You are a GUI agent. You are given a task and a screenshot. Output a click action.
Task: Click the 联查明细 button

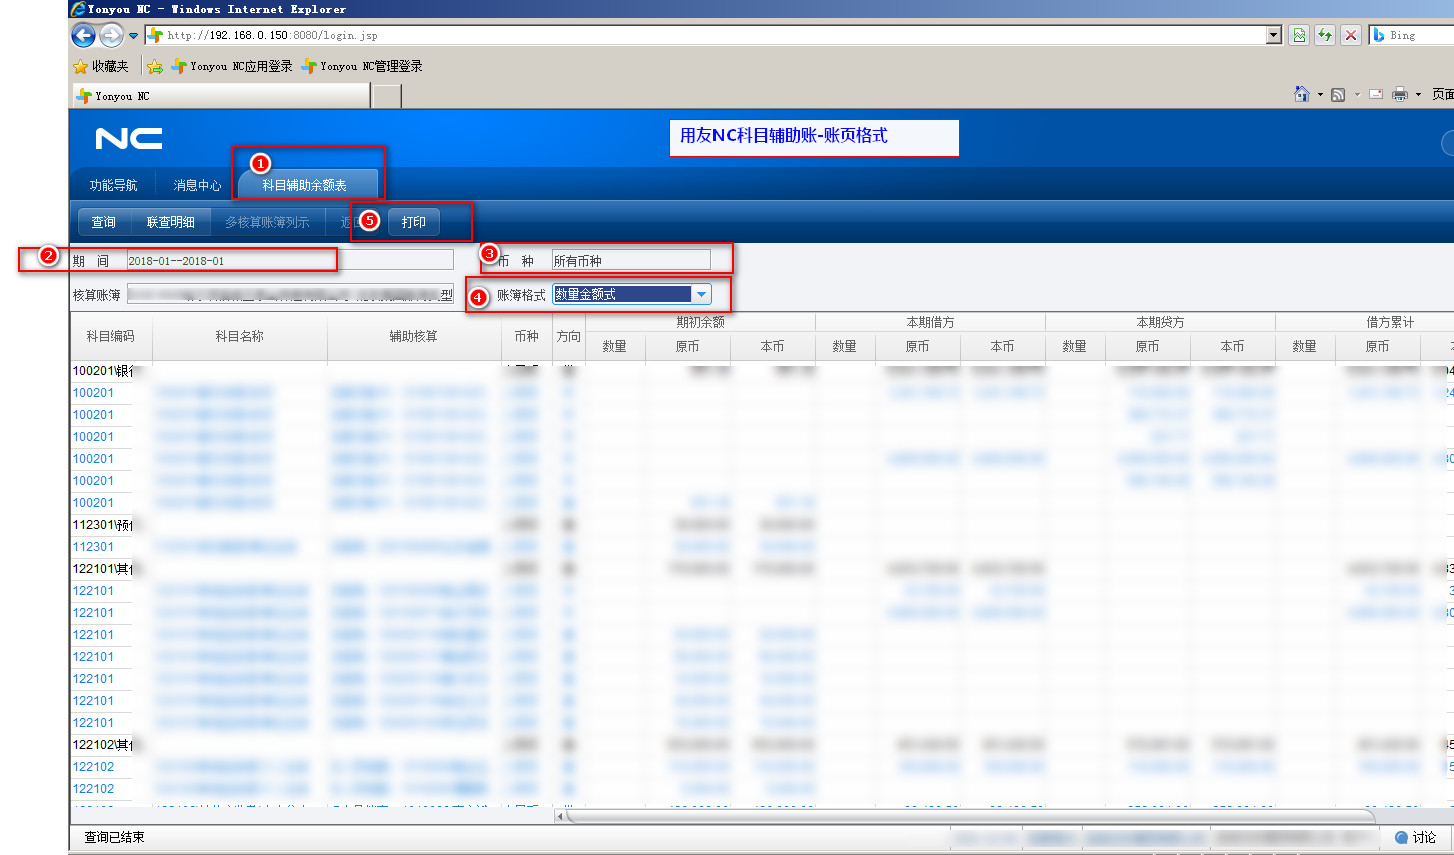pyautogui.click(x=170, y=222)
